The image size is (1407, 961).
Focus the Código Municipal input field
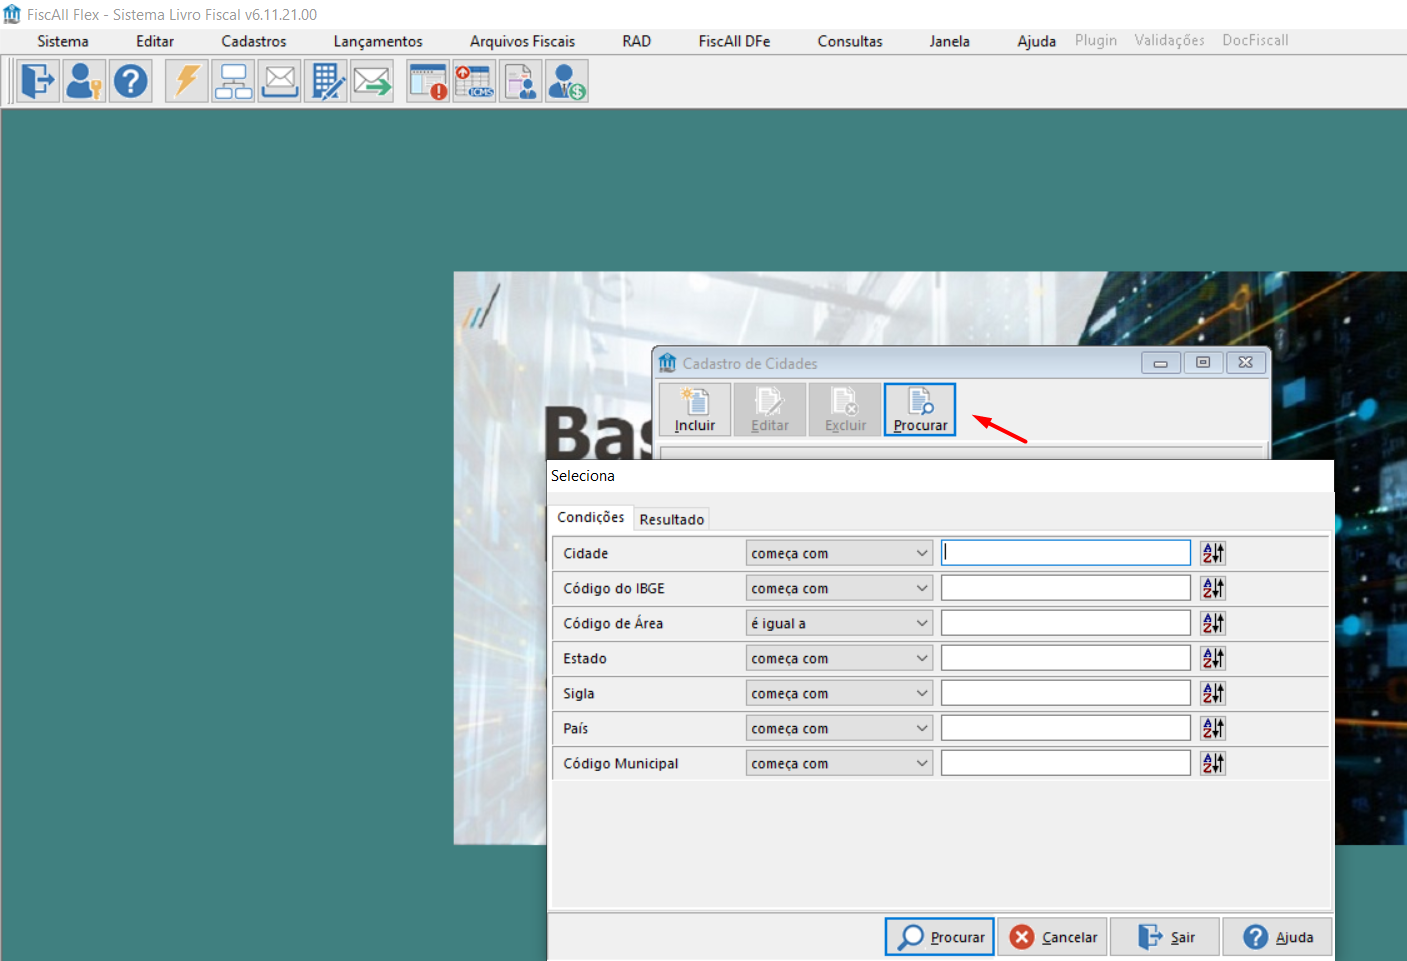tap(1066, 763)
